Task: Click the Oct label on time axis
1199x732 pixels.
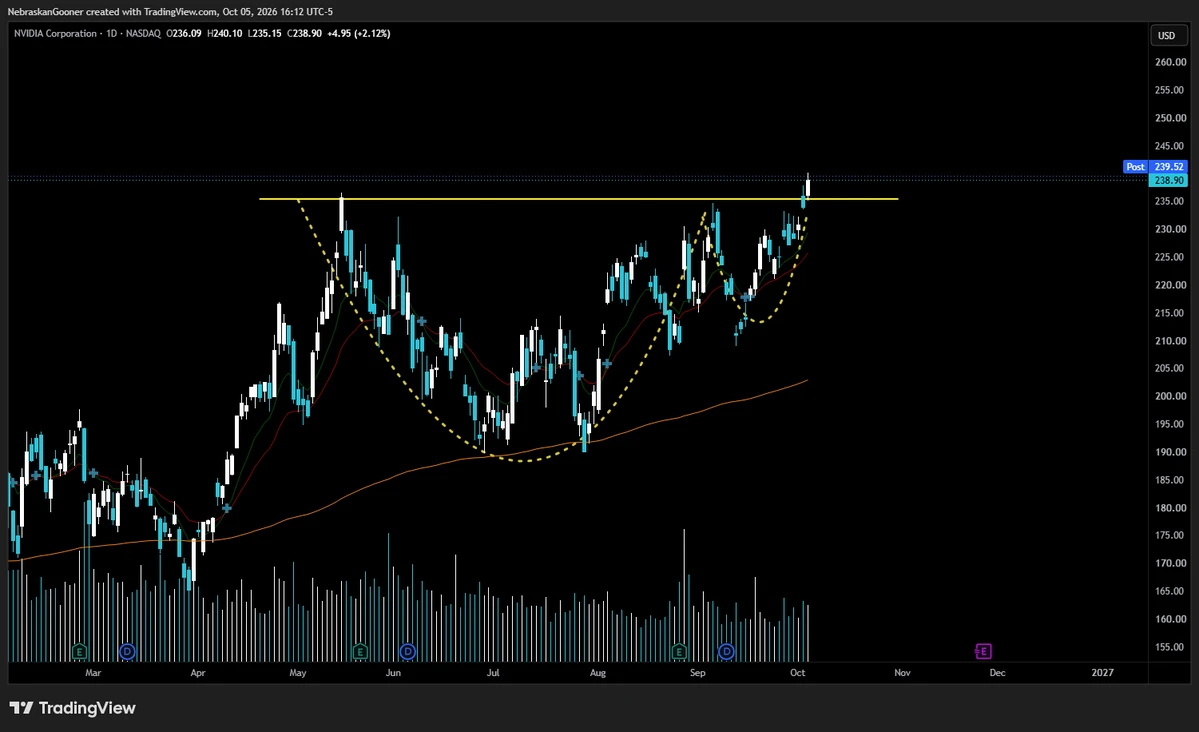Action: [798, 673]
